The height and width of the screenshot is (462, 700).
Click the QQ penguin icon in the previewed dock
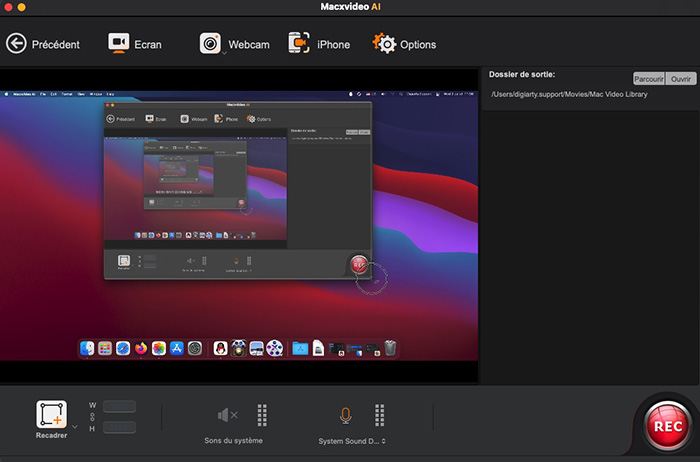click(x=221, y=348)
